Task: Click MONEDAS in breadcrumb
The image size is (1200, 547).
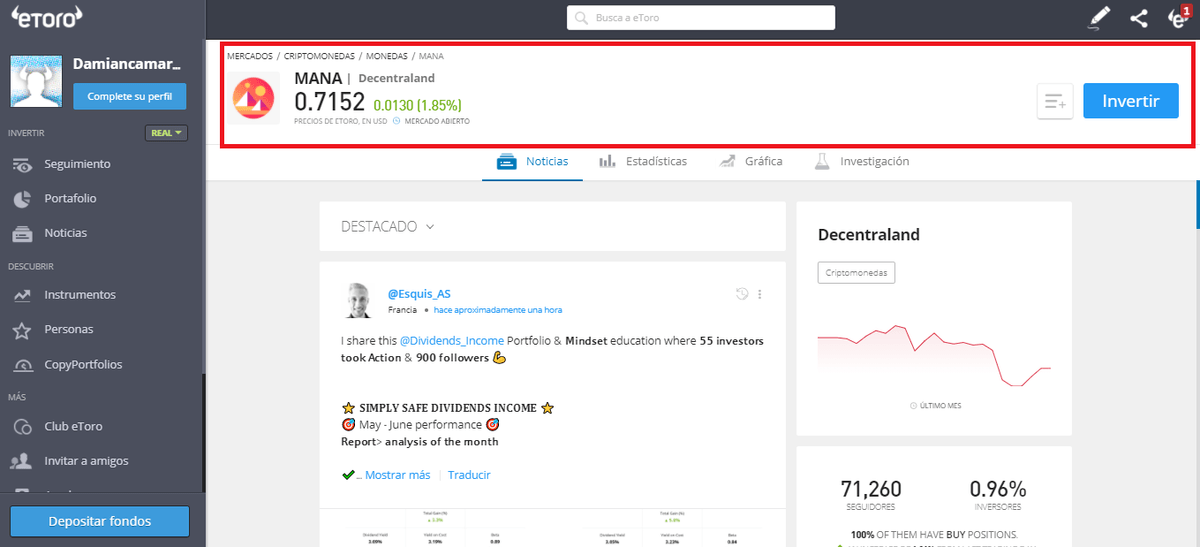Action: [x=386, y=57]
